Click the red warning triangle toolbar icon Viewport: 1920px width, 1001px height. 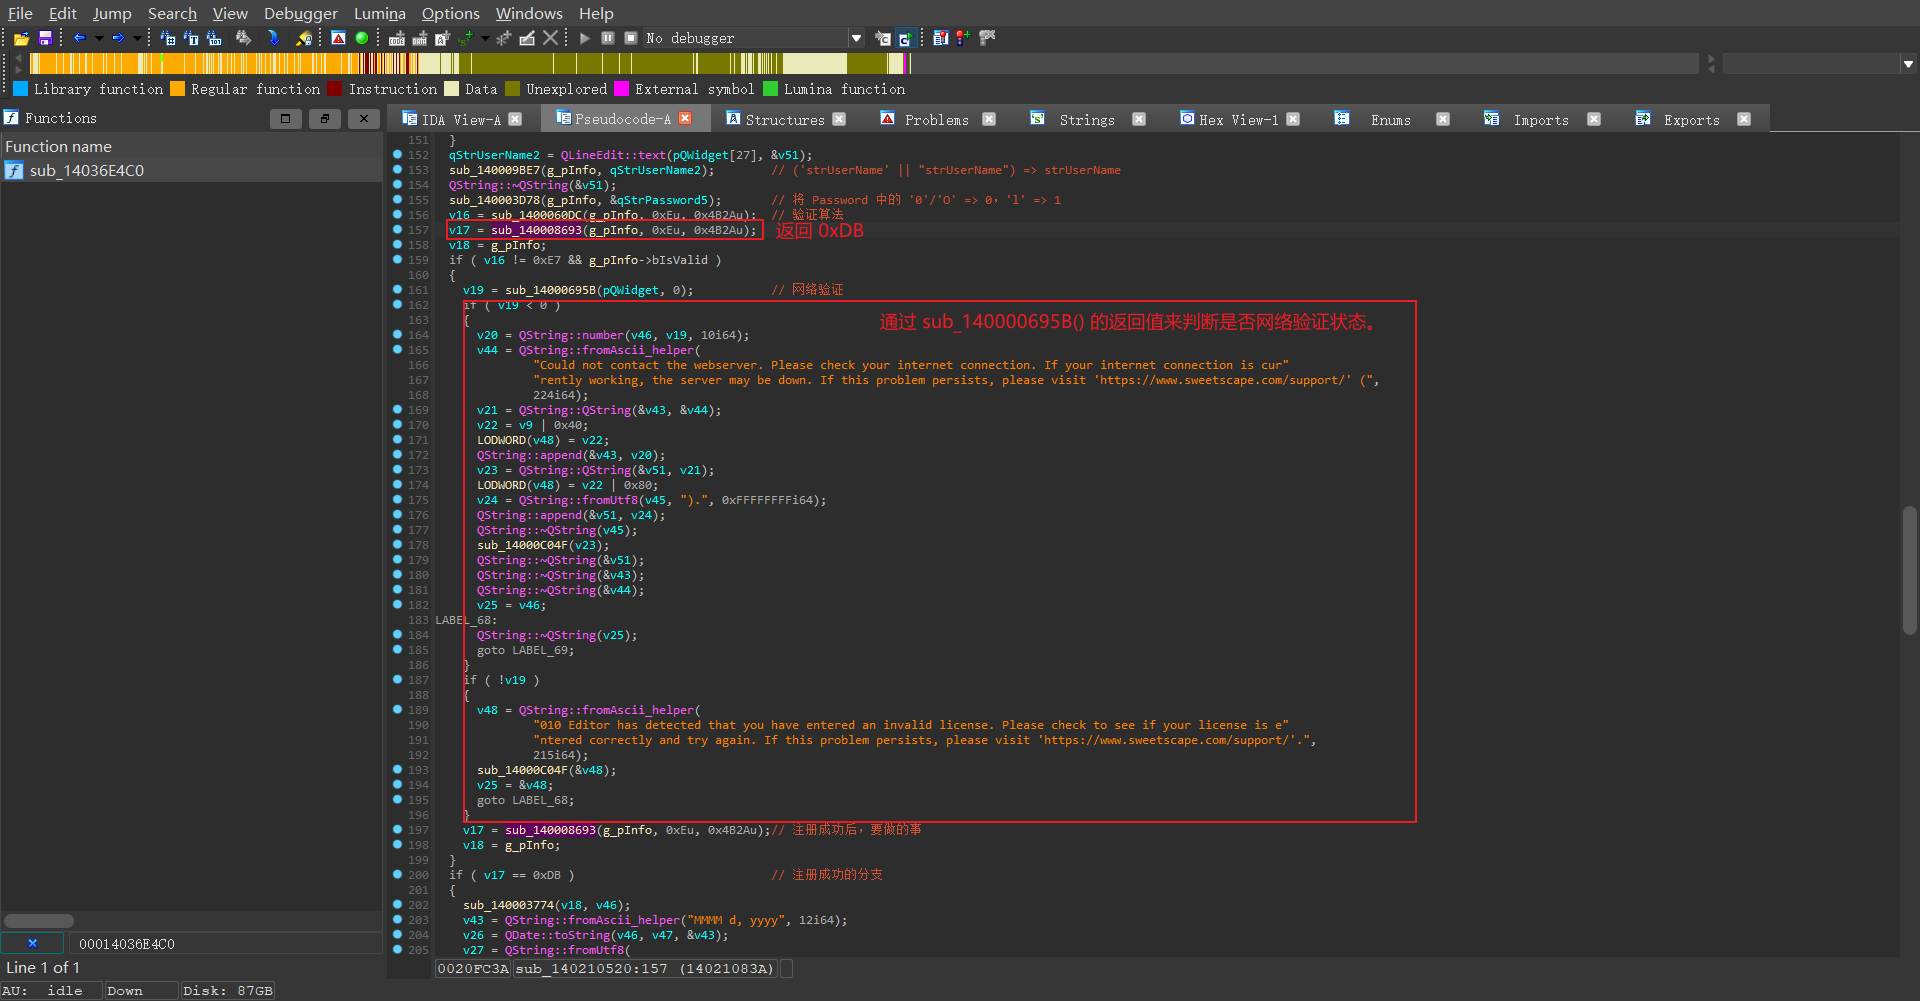click(339, 38)
